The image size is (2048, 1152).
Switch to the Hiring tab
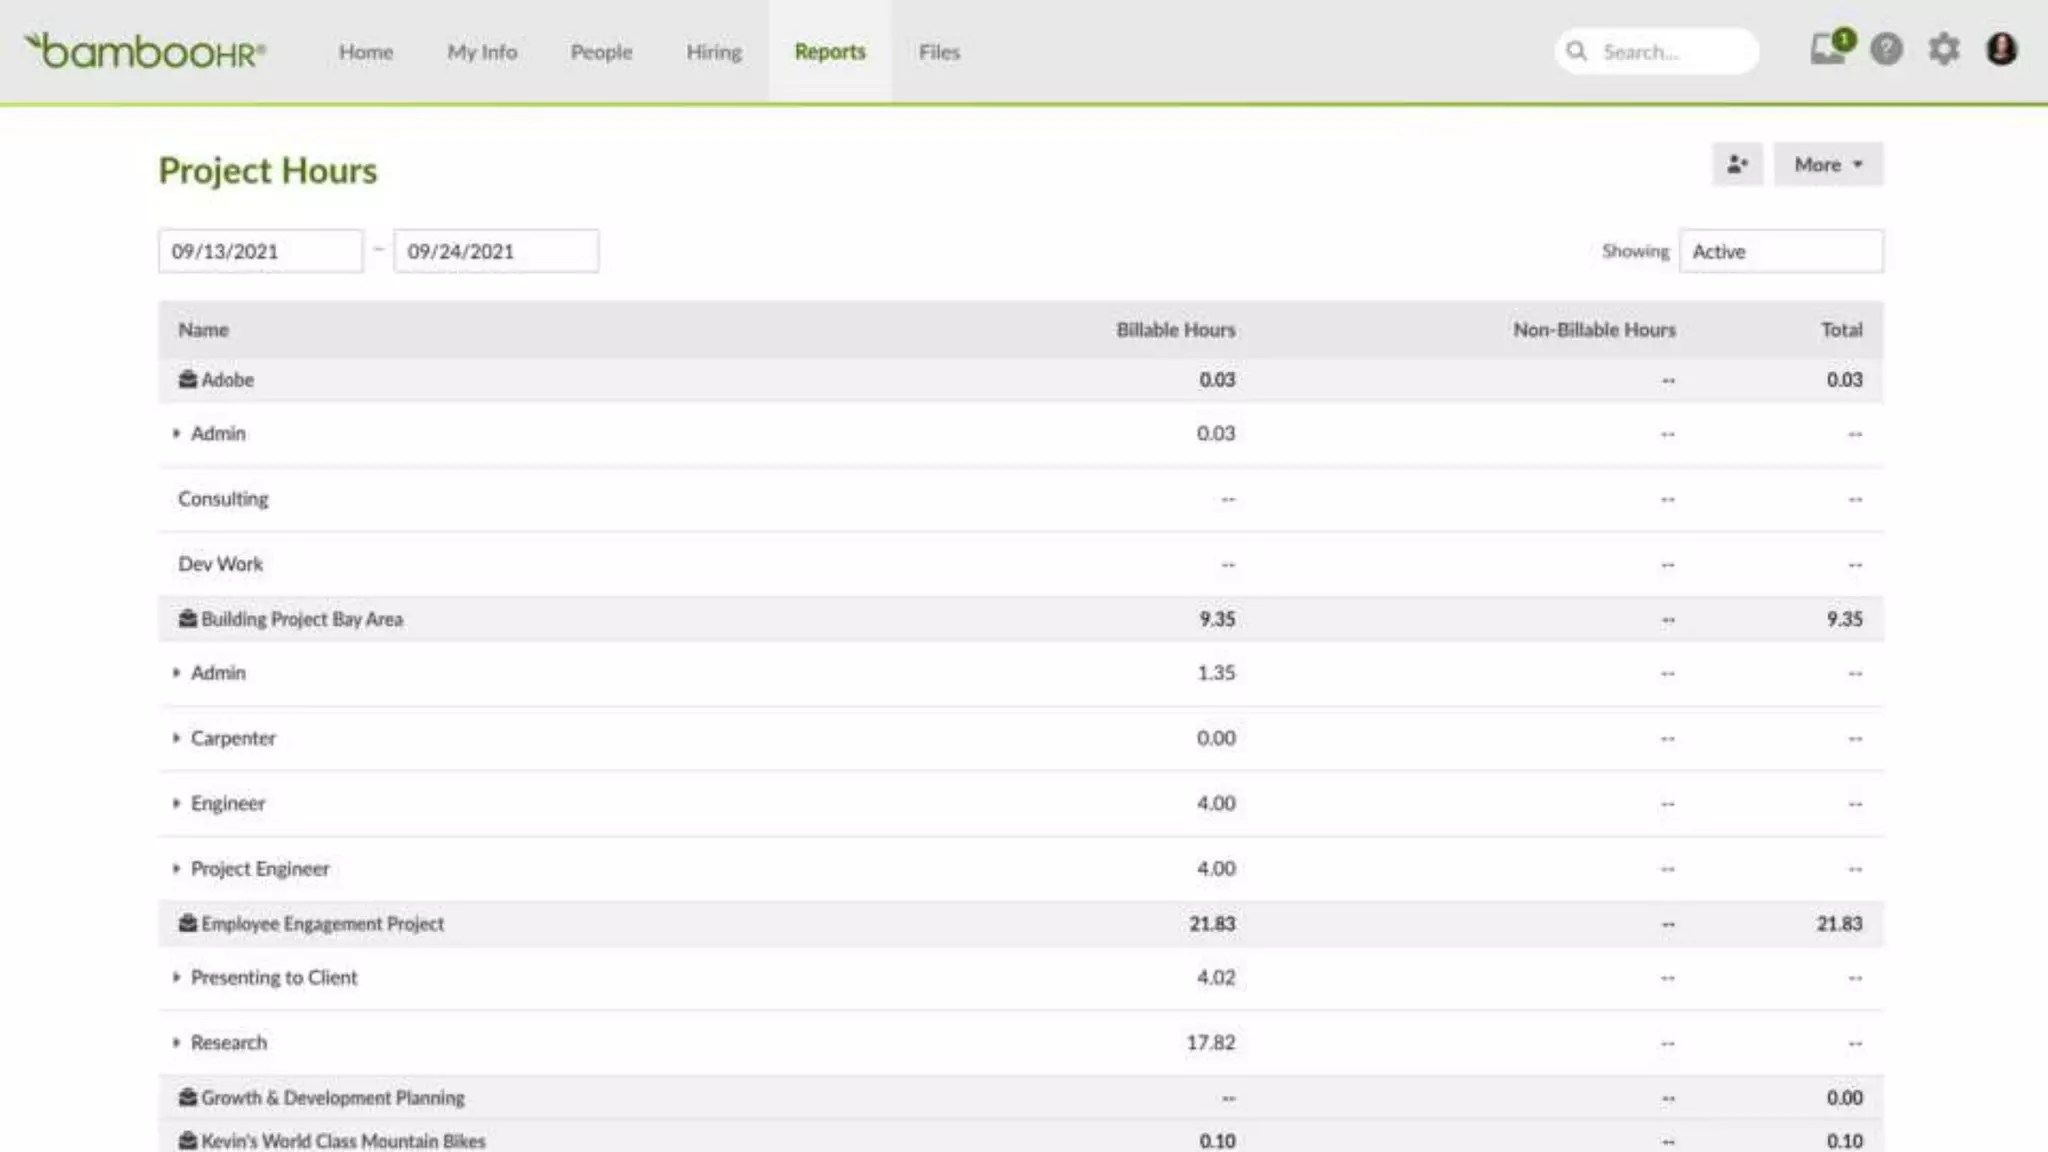[713, 52]
